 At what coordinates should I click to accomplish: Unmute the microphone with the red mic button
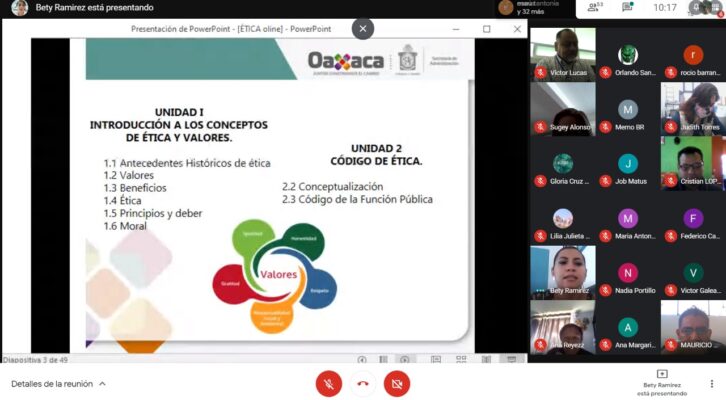tap(329, 384)
